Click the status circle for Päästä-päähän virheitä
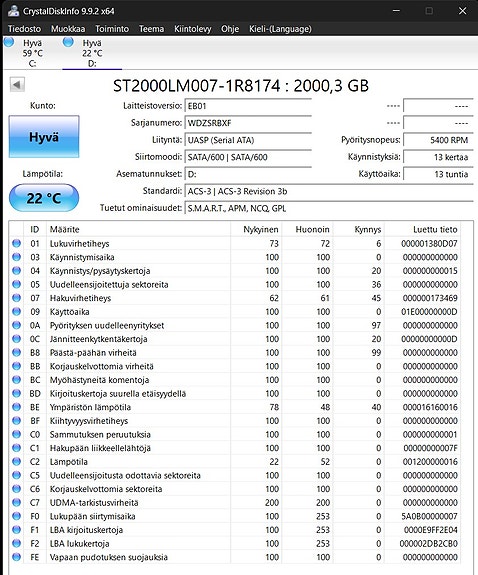Screen dimensions: 478x575 [16, 352]
